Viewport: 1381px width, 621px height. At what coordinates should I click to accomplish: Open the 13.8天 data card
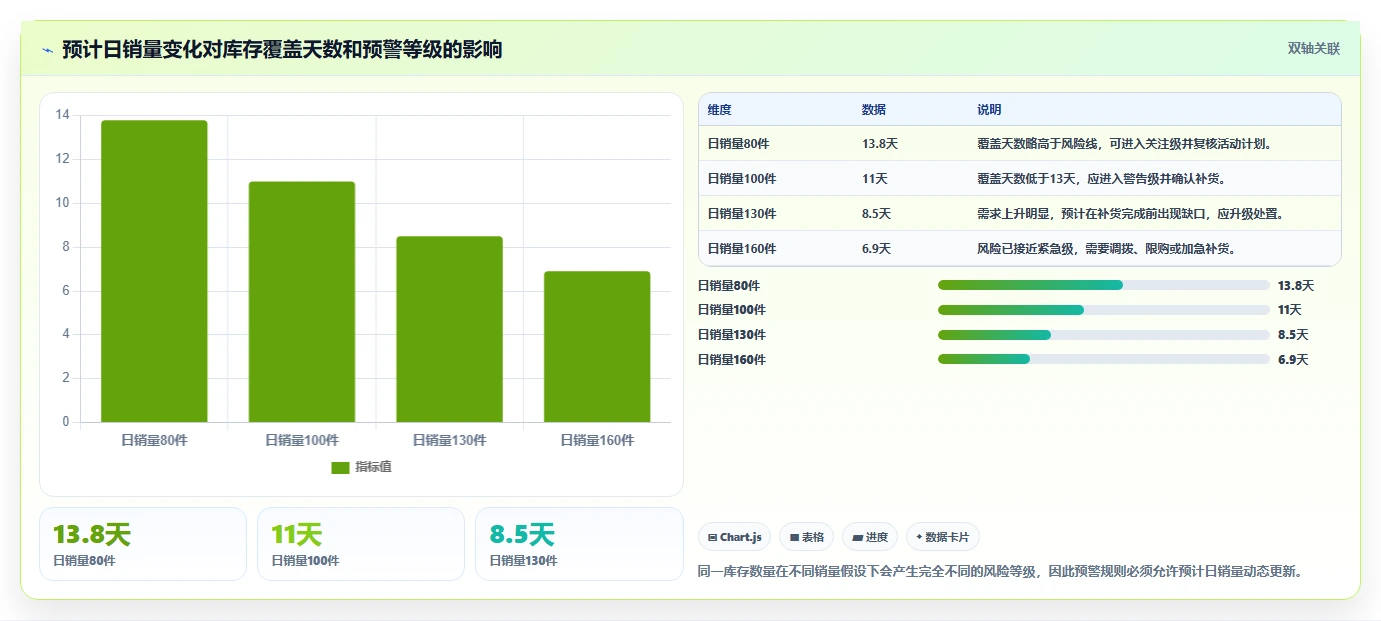(x=143, y=544)
